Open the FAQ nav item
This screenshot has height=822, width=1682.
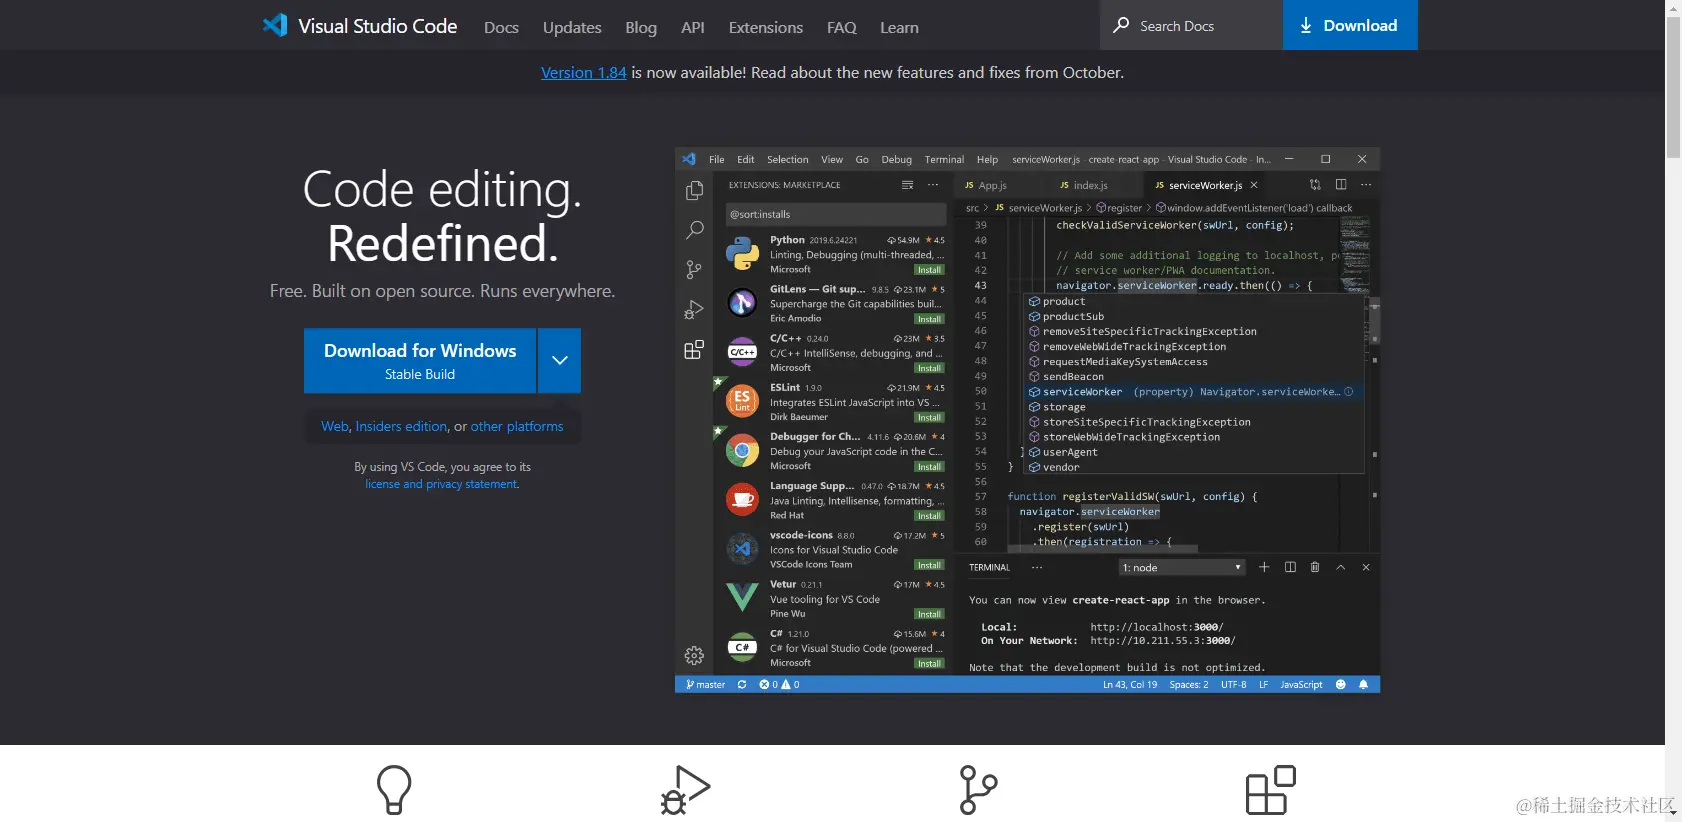coord(842,28)
